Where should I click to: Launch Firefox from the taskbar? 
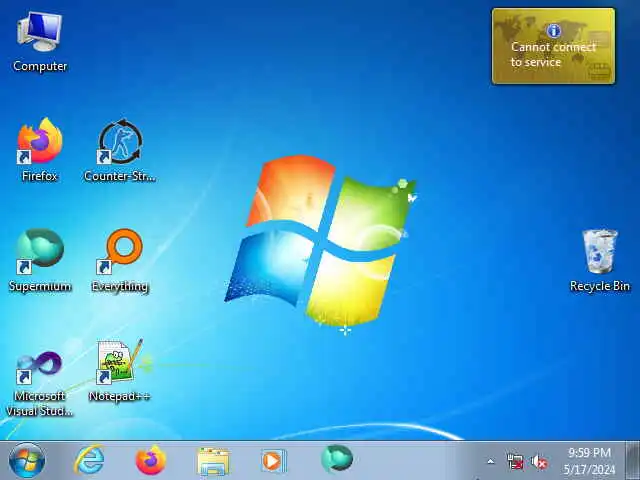(x=151, y=460)
